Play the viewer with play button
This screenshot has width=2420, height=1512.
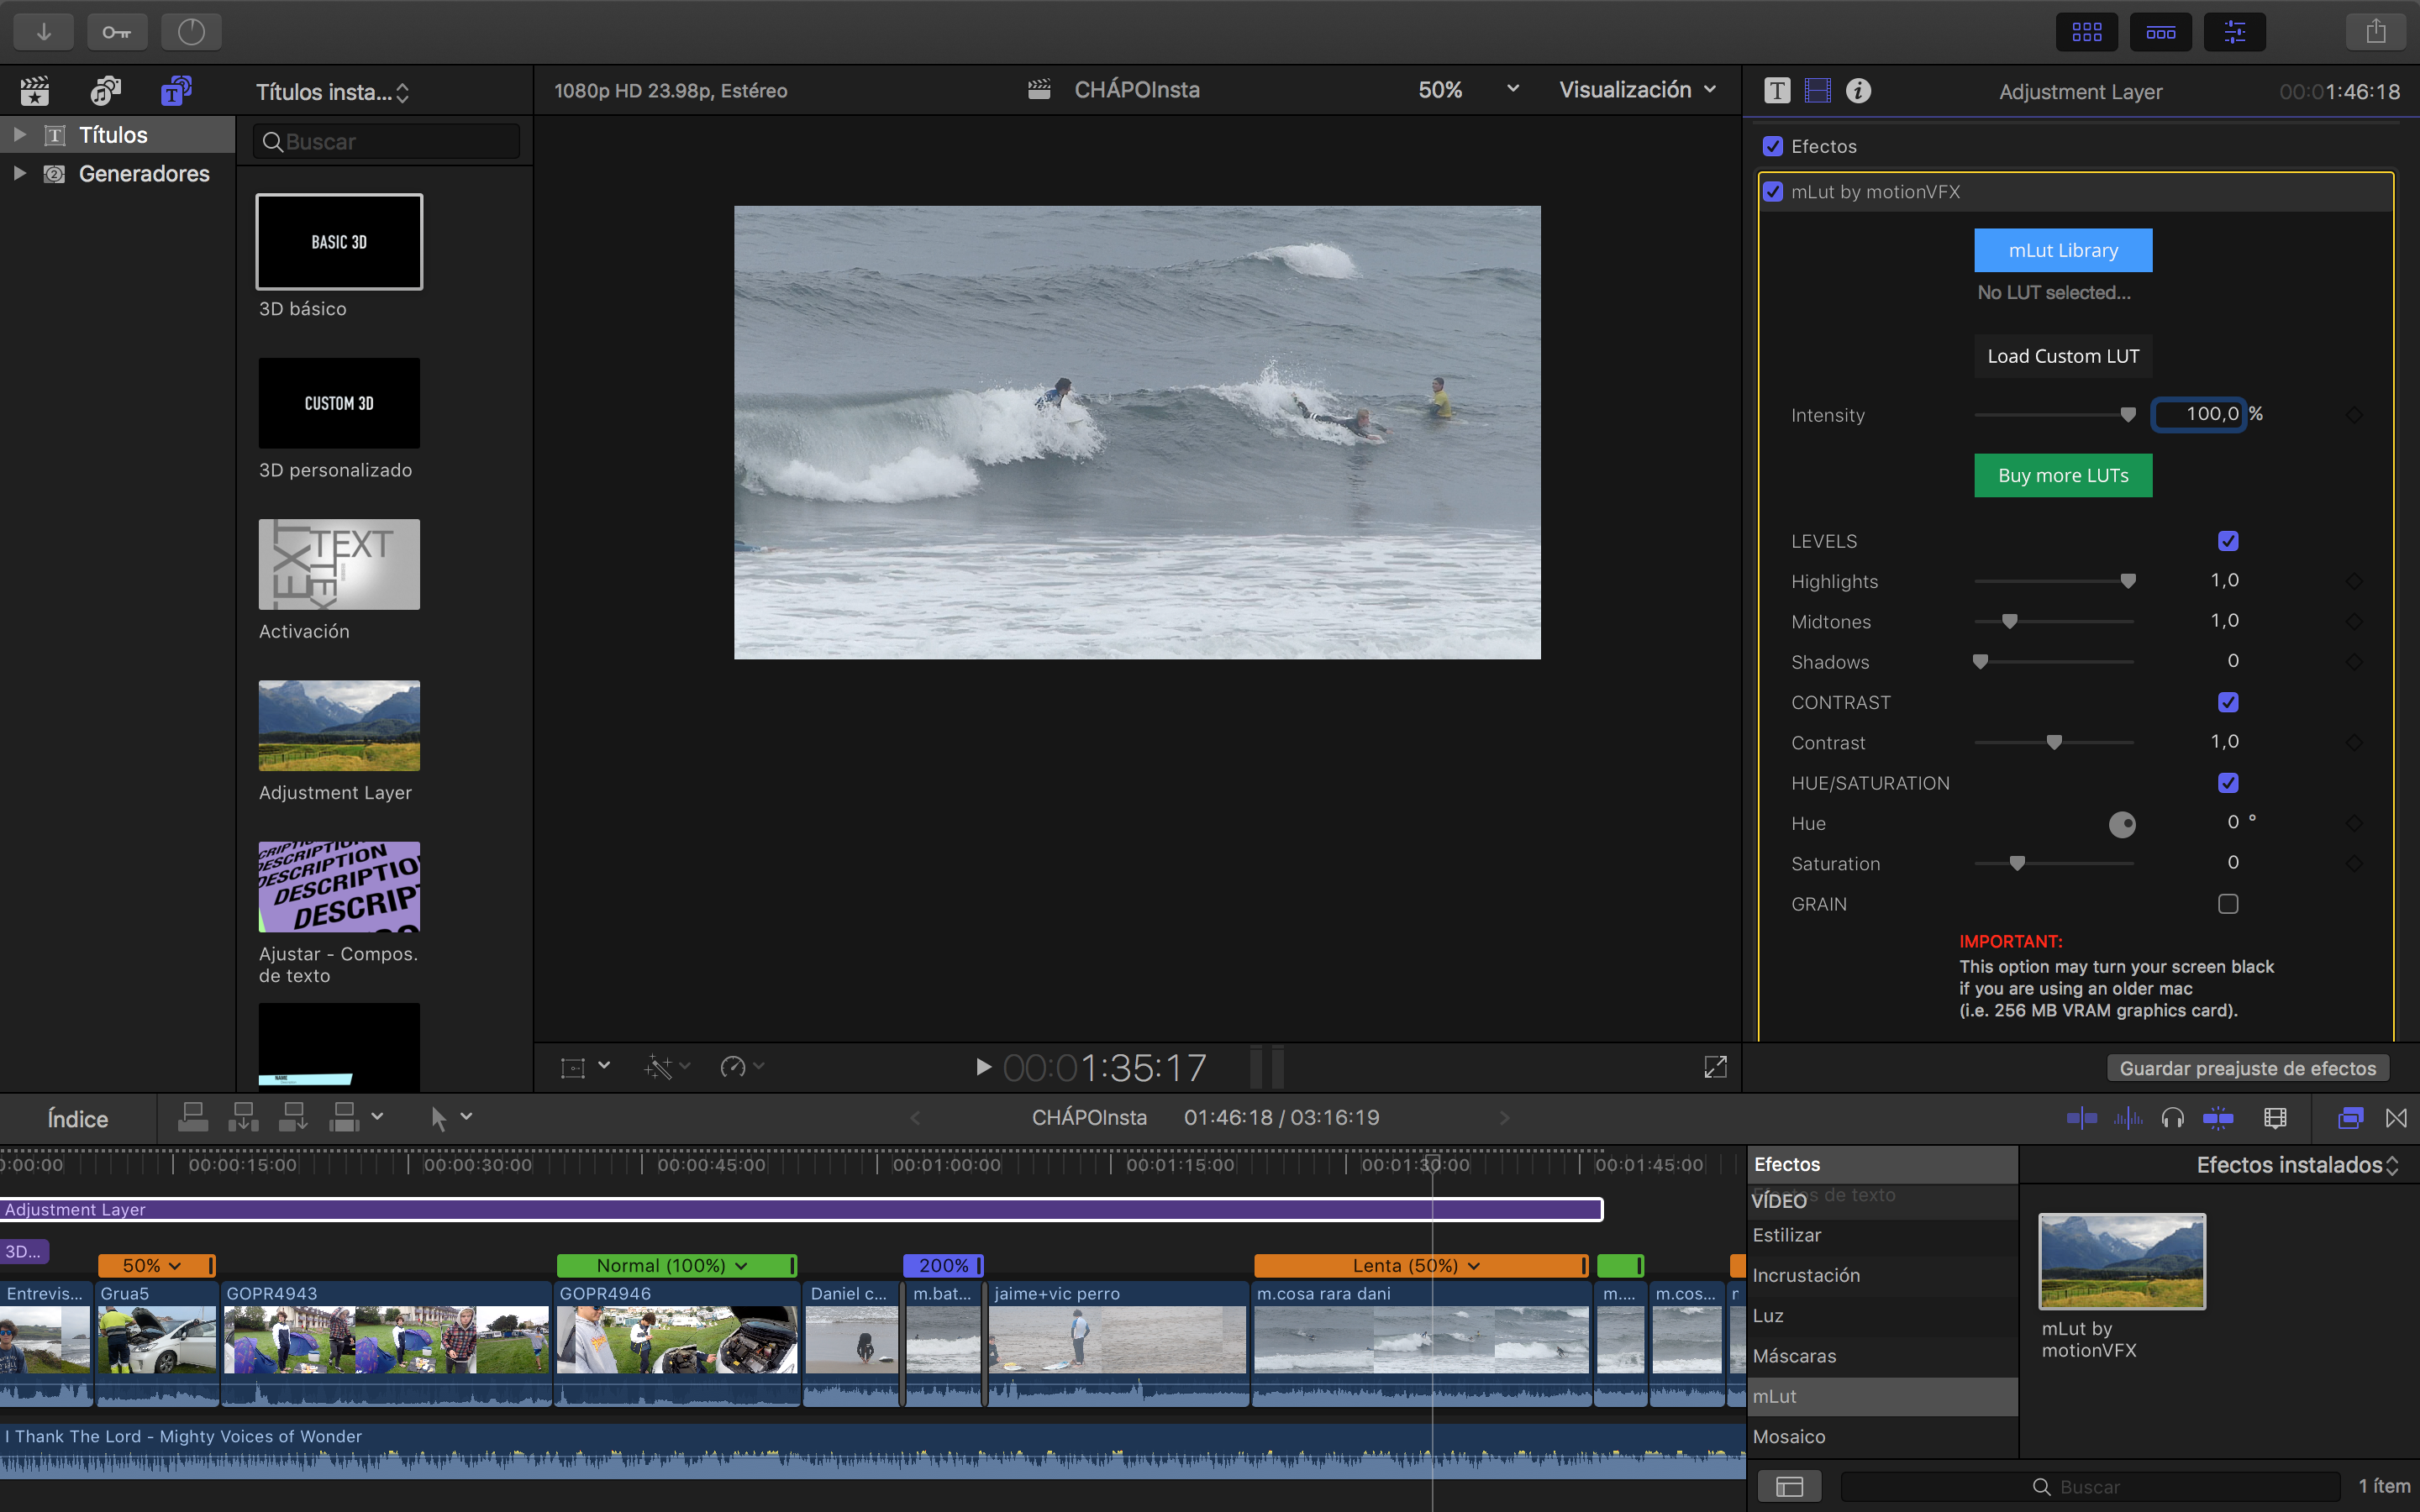tap(983, 1067)
